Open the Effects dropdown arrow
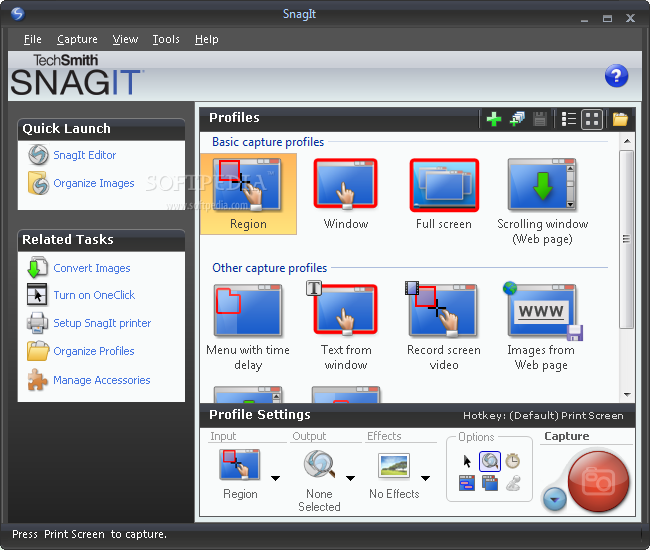This screenshot has height=550, width=650. pos(425,478)
